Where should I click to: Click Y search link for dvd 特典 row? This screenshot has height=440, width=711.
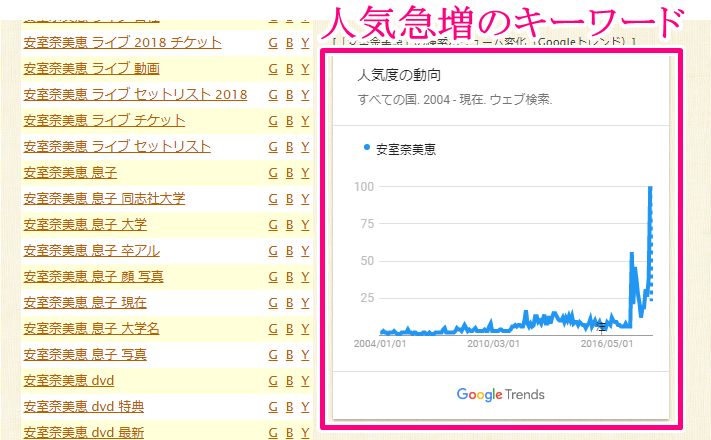point(305,406)
